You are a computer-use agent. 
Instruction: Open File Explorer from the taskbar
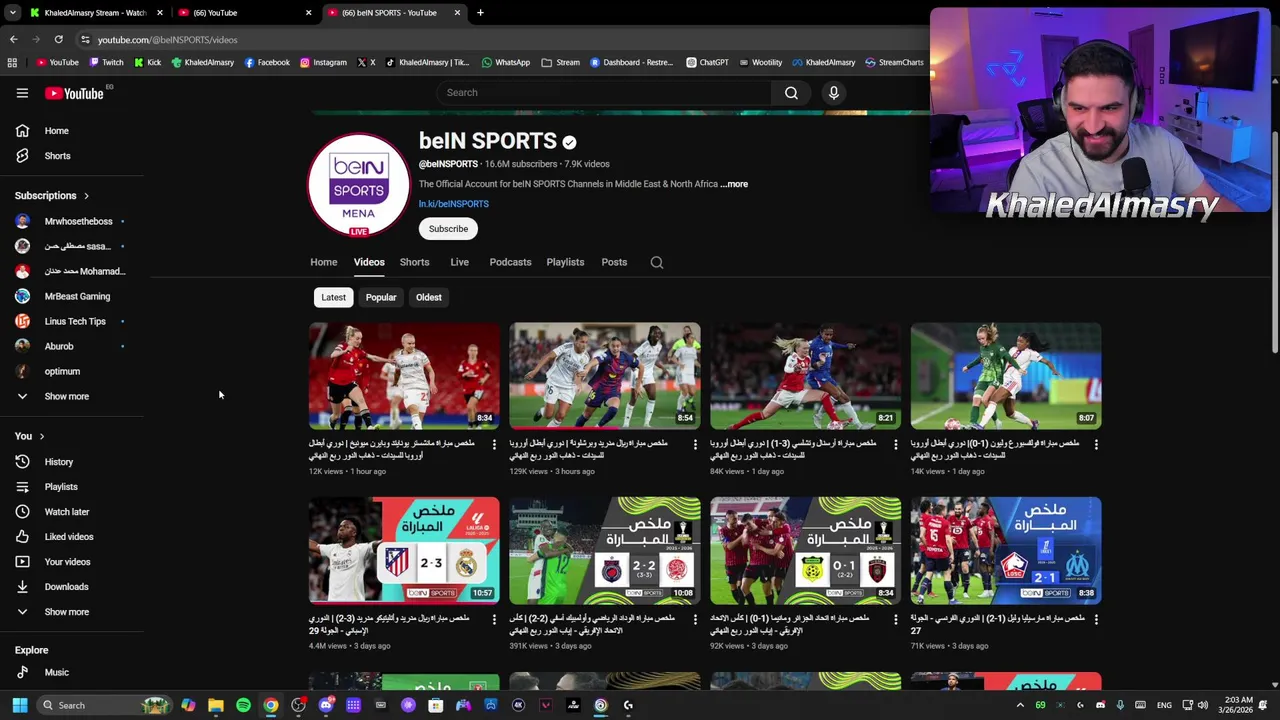click(215, 705)
